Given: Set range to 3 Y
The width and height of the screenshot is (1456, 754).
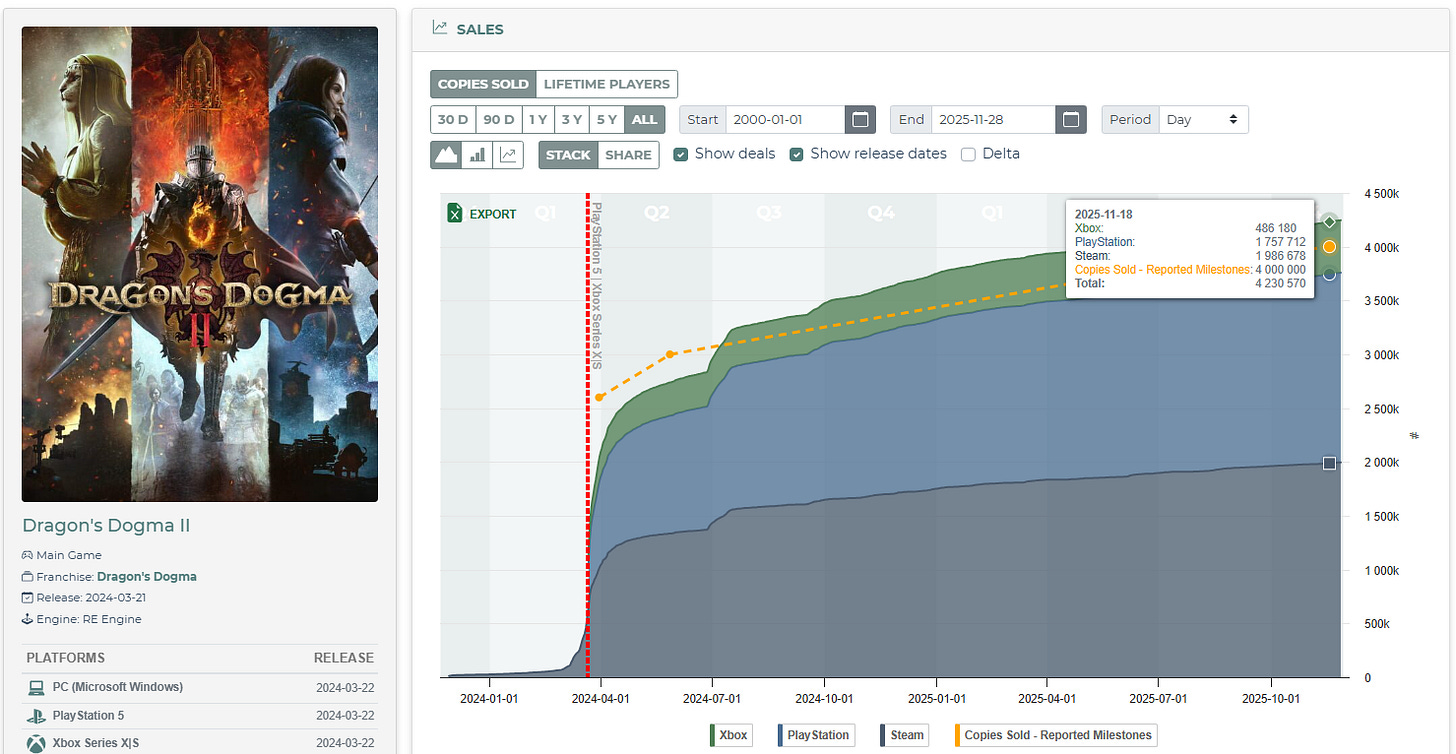Looking at the screenshot, I should click(x=572, y=119).
